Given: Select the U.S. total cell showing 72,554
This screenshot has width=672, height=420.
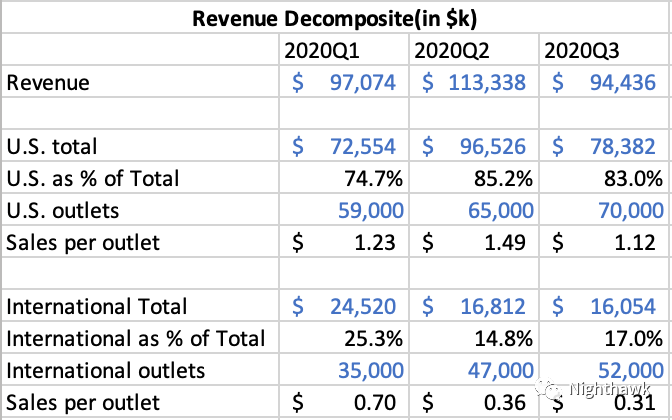Looking at the screenshot, I should click(343, 146).
